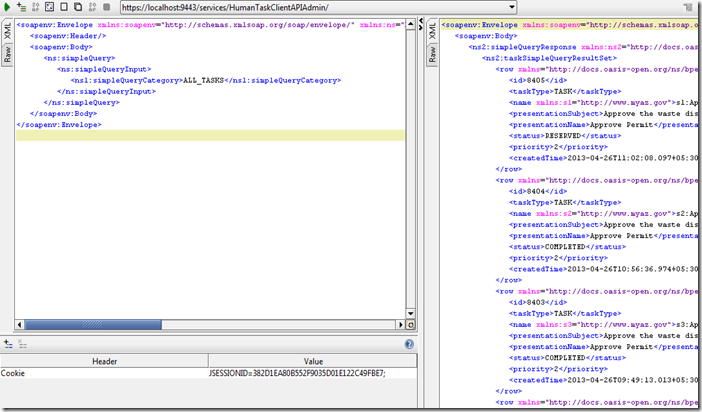The height and width of the screenshot is (412, 702).
Task: Select the response panel XML tab
Action: [x=432, y=31]
